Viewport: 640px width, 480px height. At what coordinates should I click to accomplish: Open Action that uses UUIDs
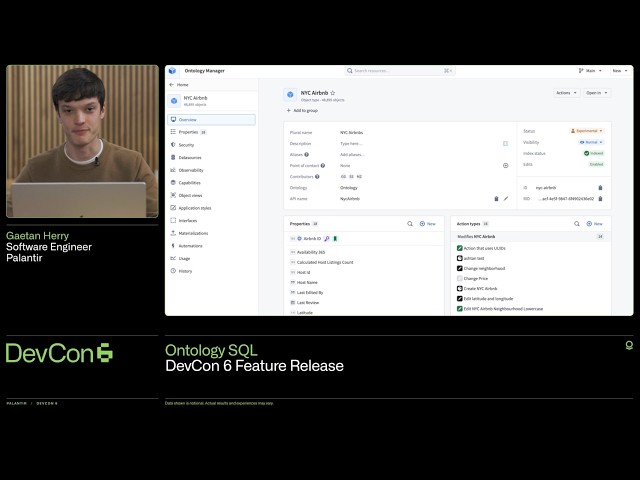pyautogui.click(x=484, y=248)
